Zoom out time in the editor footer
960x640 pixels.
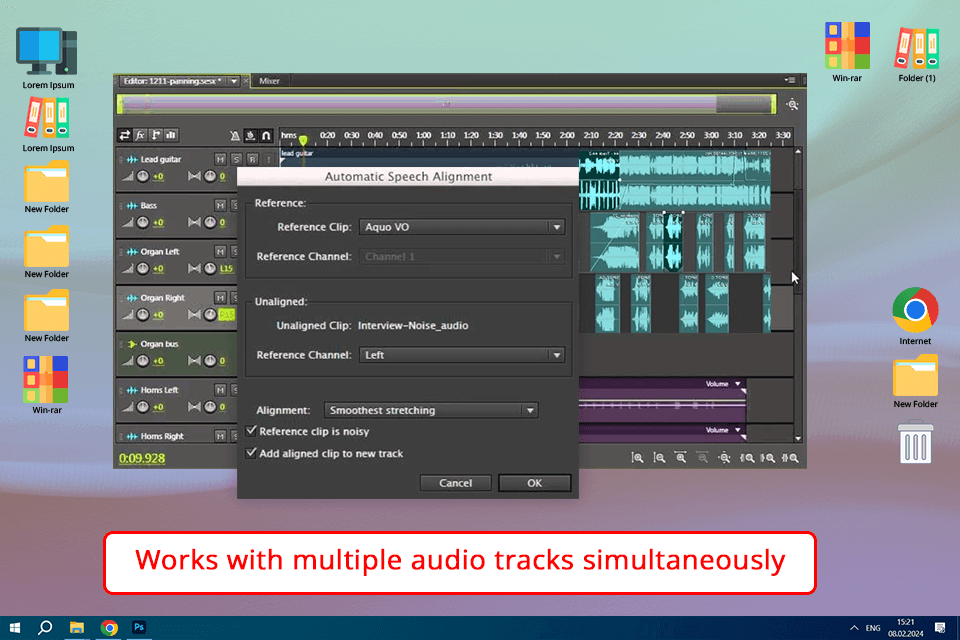[702, 458]
